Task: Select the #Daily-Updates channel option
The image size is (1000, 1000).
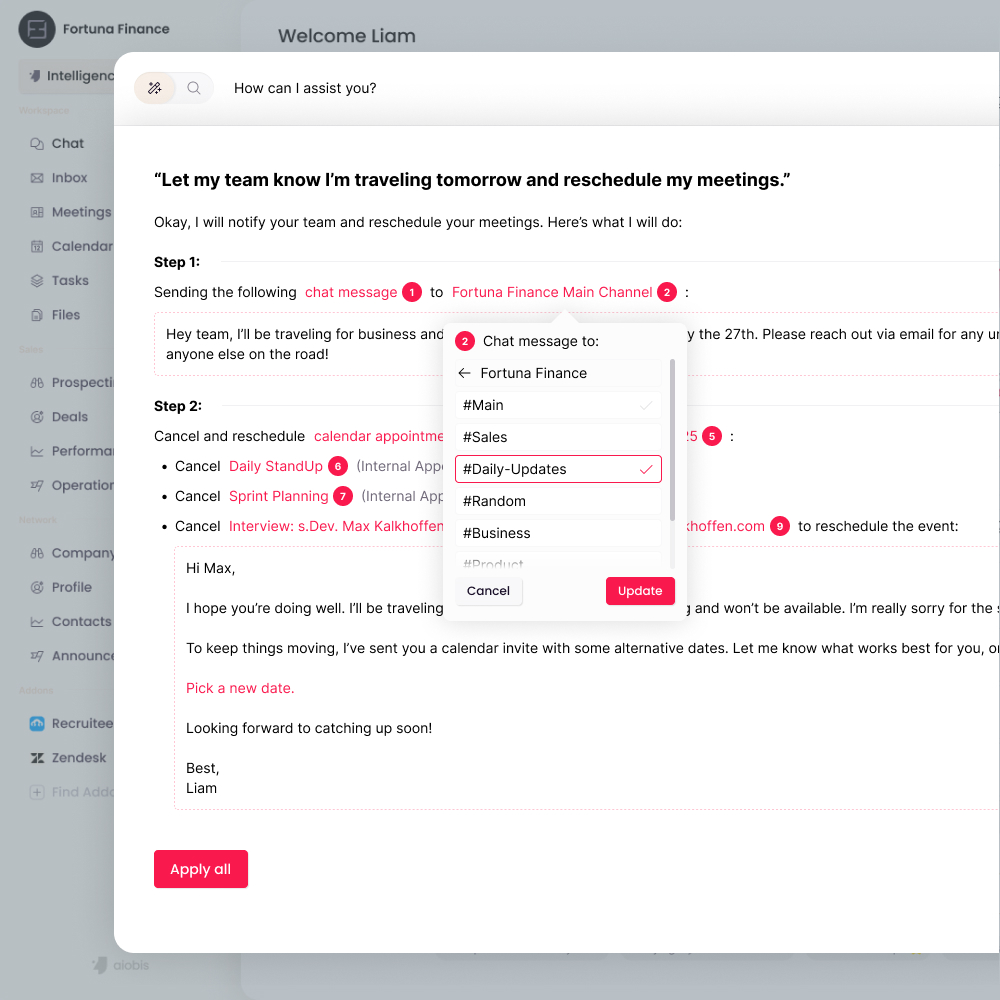Action: [558, 469]
